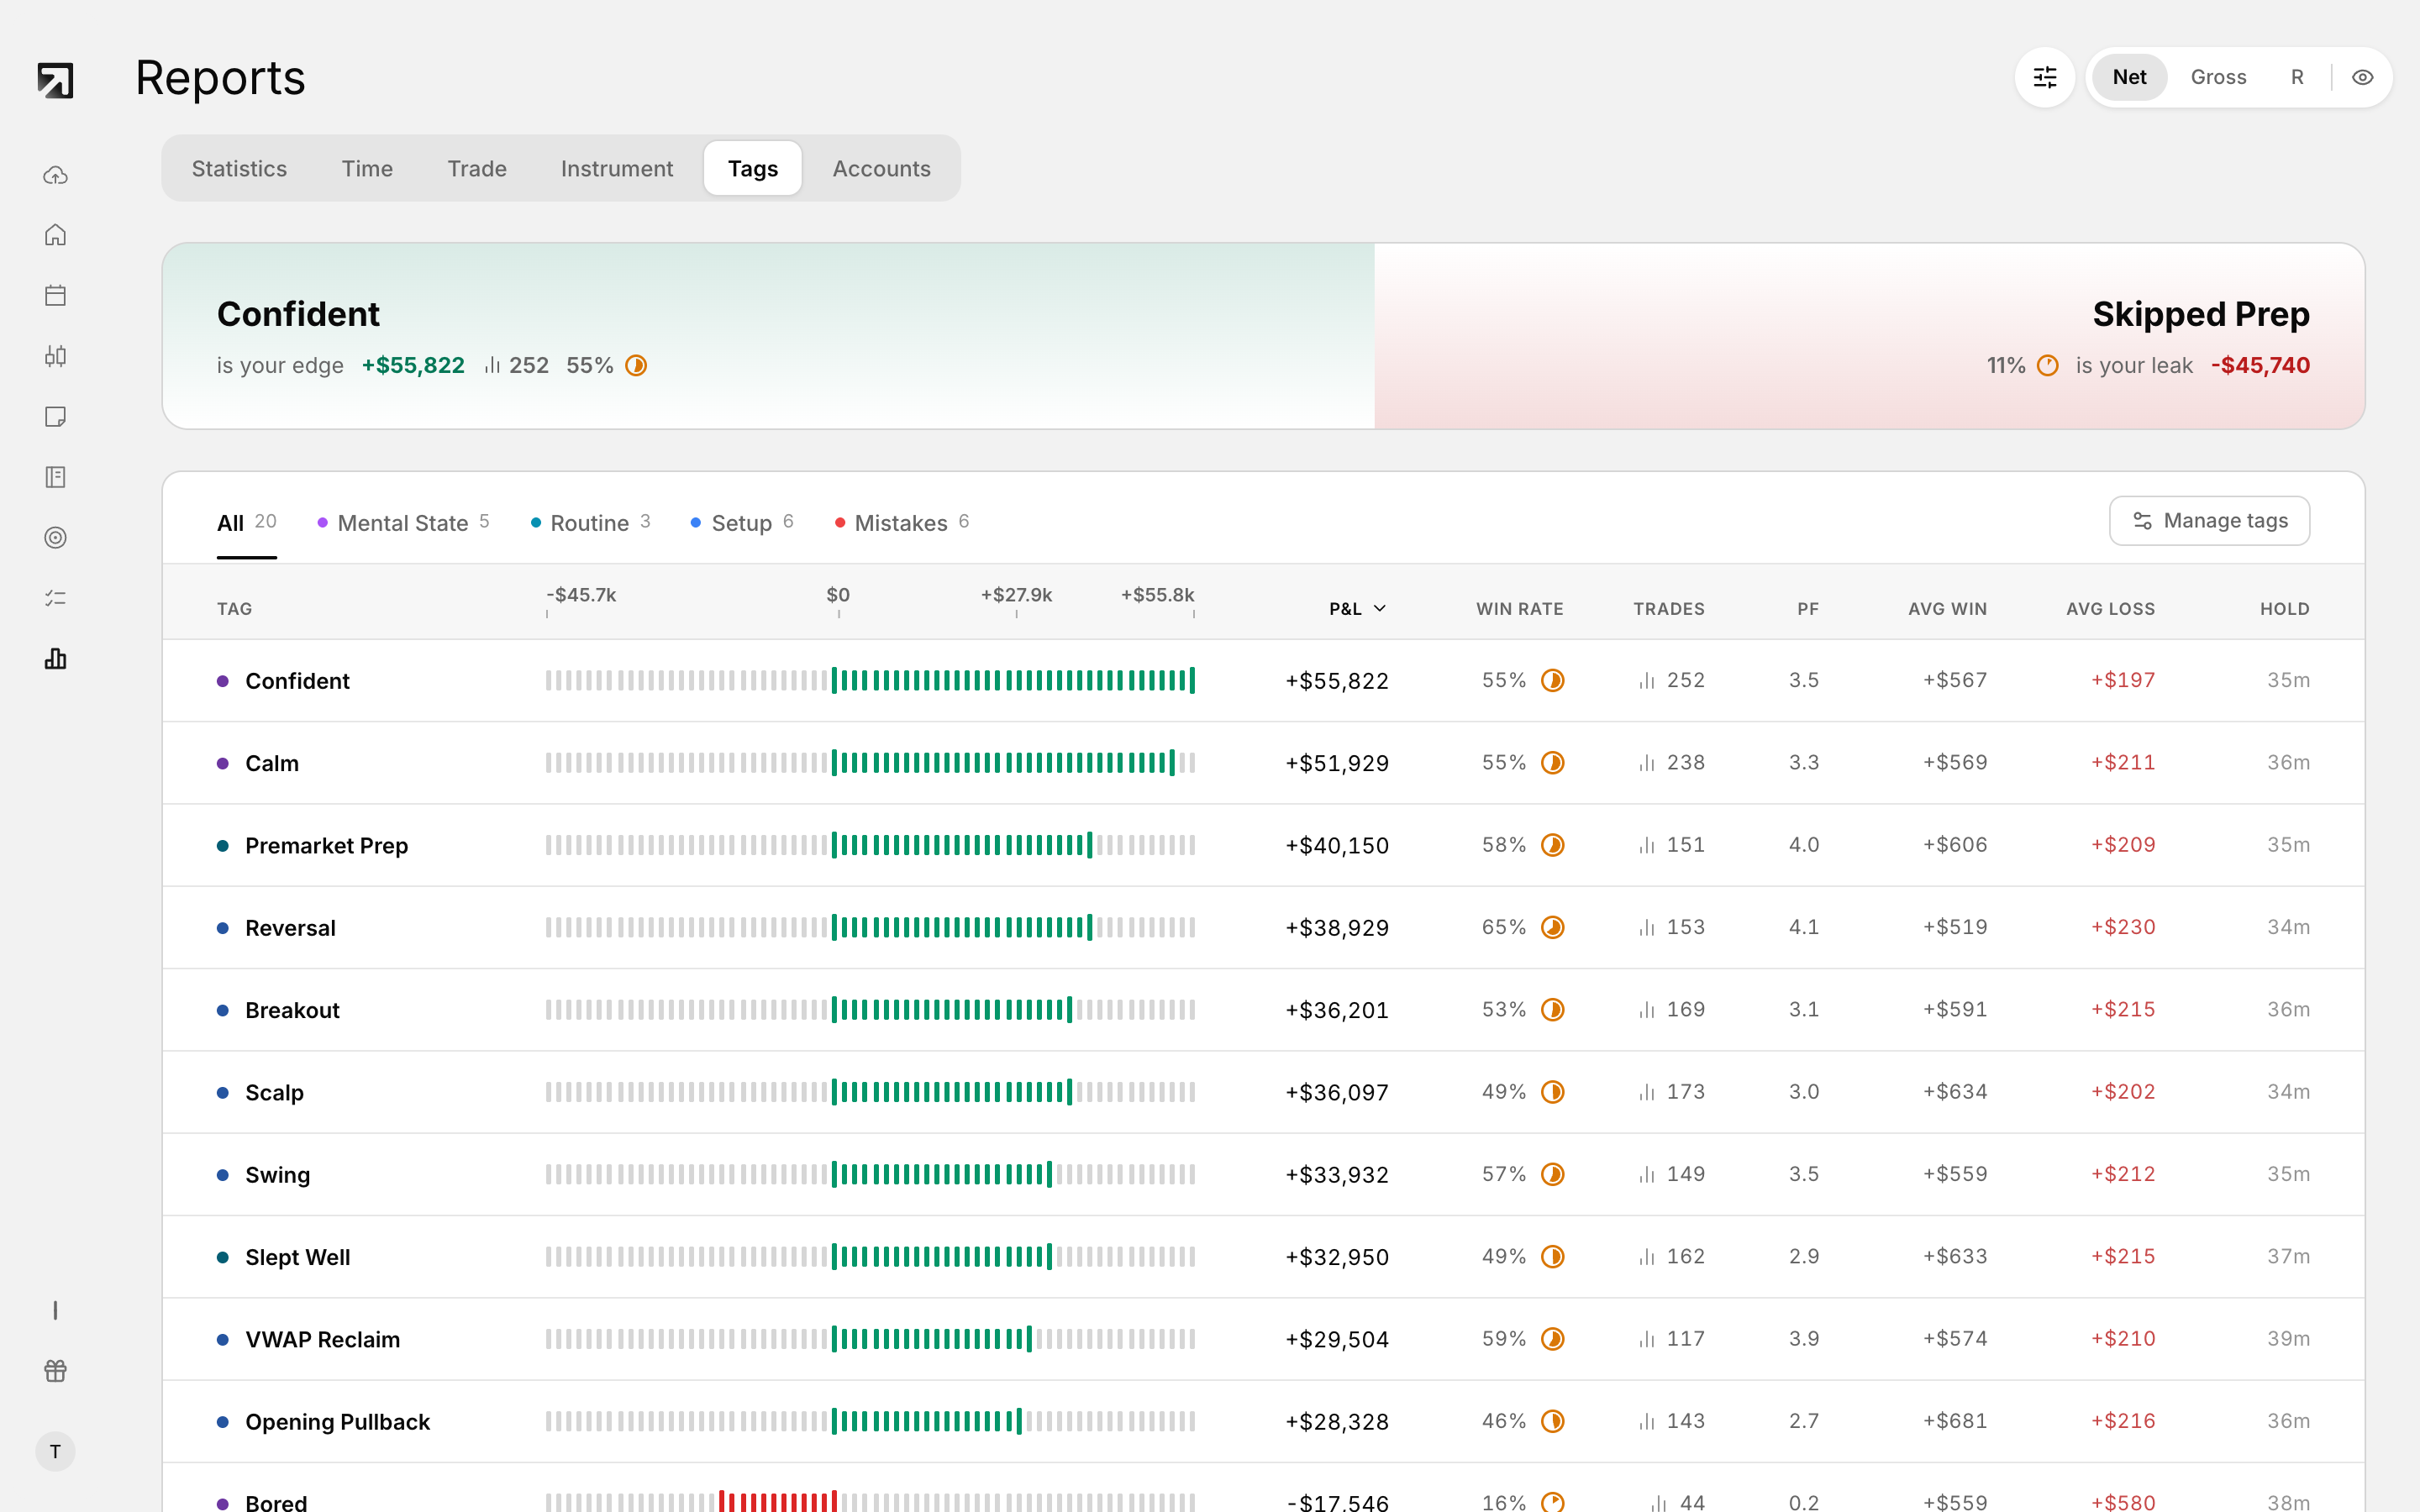Sort table by WIN RATE header

click(1519, 608)
